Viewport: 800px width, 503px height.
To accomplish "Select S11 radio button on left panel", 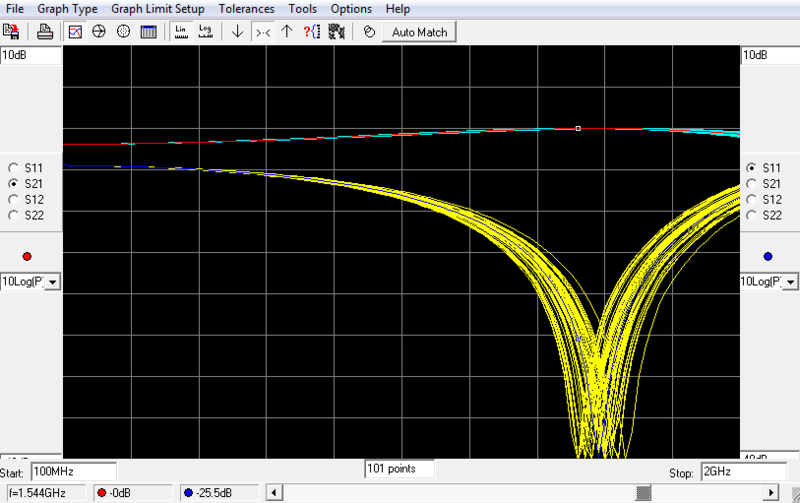I will click(13, 168).
